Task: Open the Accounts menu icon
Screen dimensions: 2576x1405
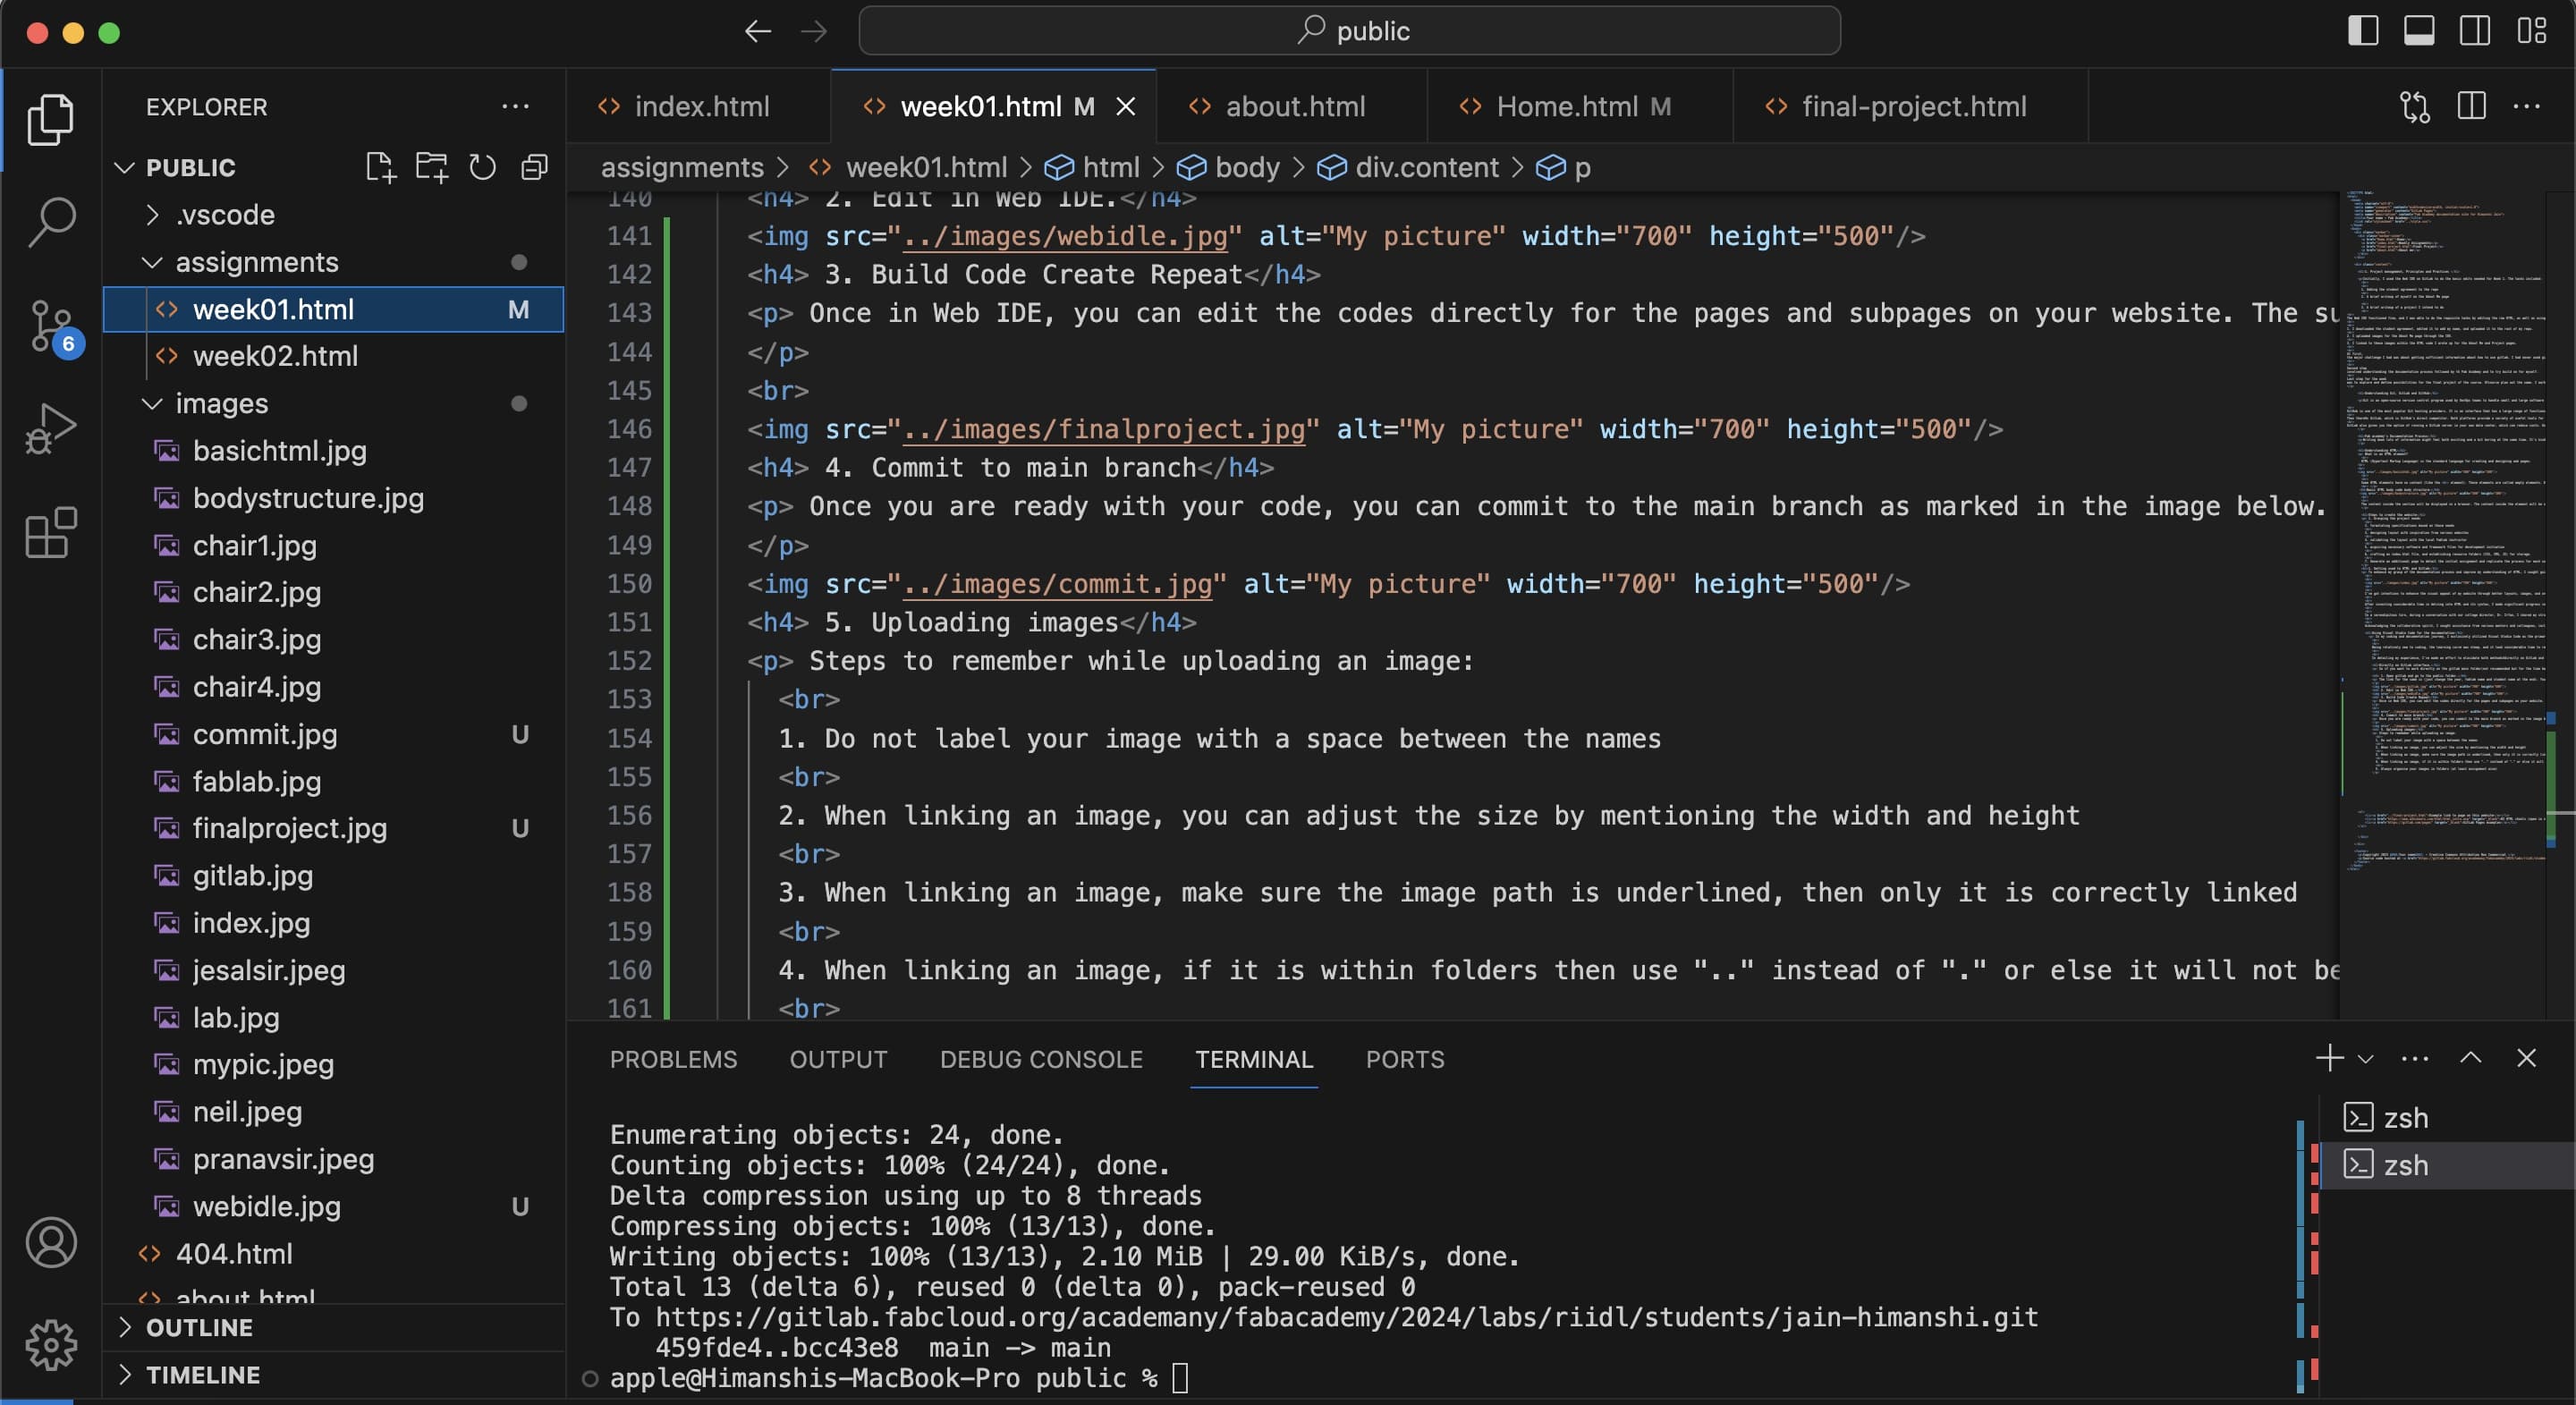Action: tap(50, 1243)
